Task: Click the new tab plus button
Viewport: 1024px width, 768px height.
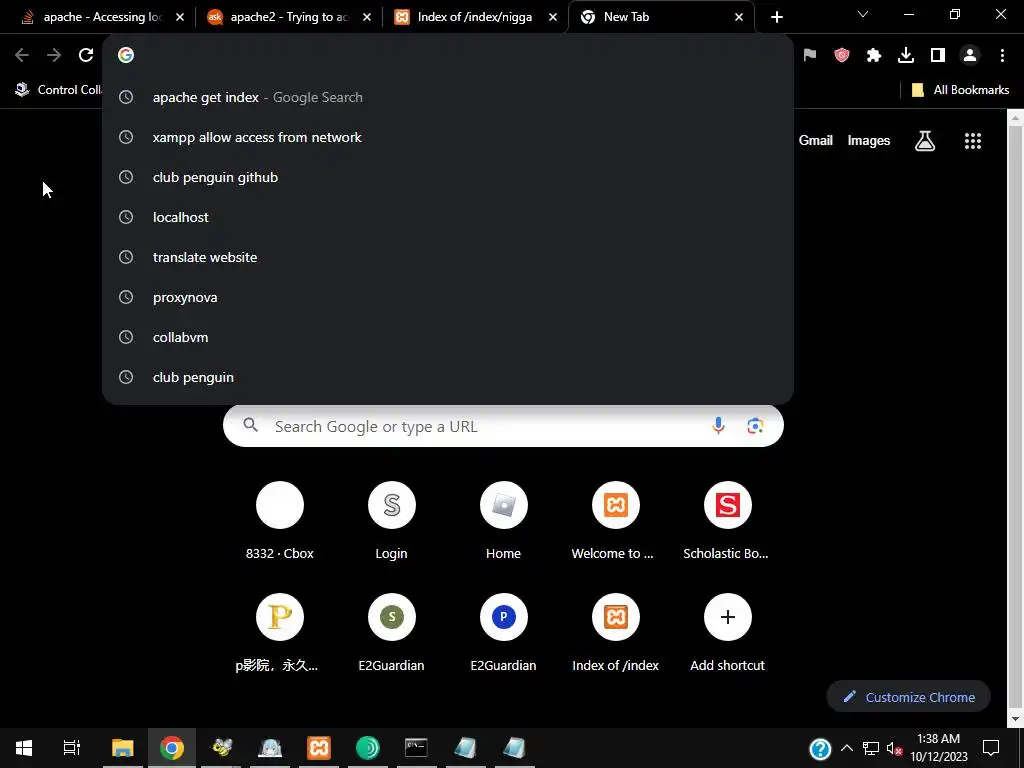Action: click(x=776, y=17)
